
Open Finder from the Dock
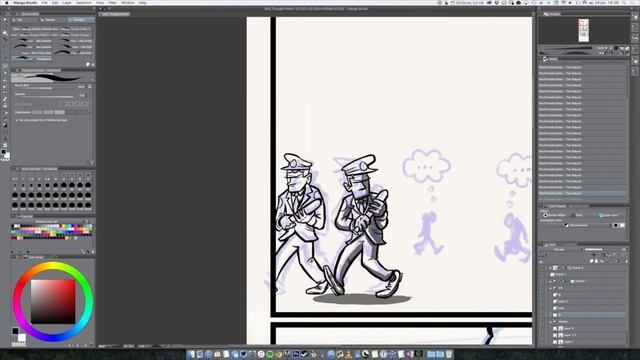coord(191,354)
